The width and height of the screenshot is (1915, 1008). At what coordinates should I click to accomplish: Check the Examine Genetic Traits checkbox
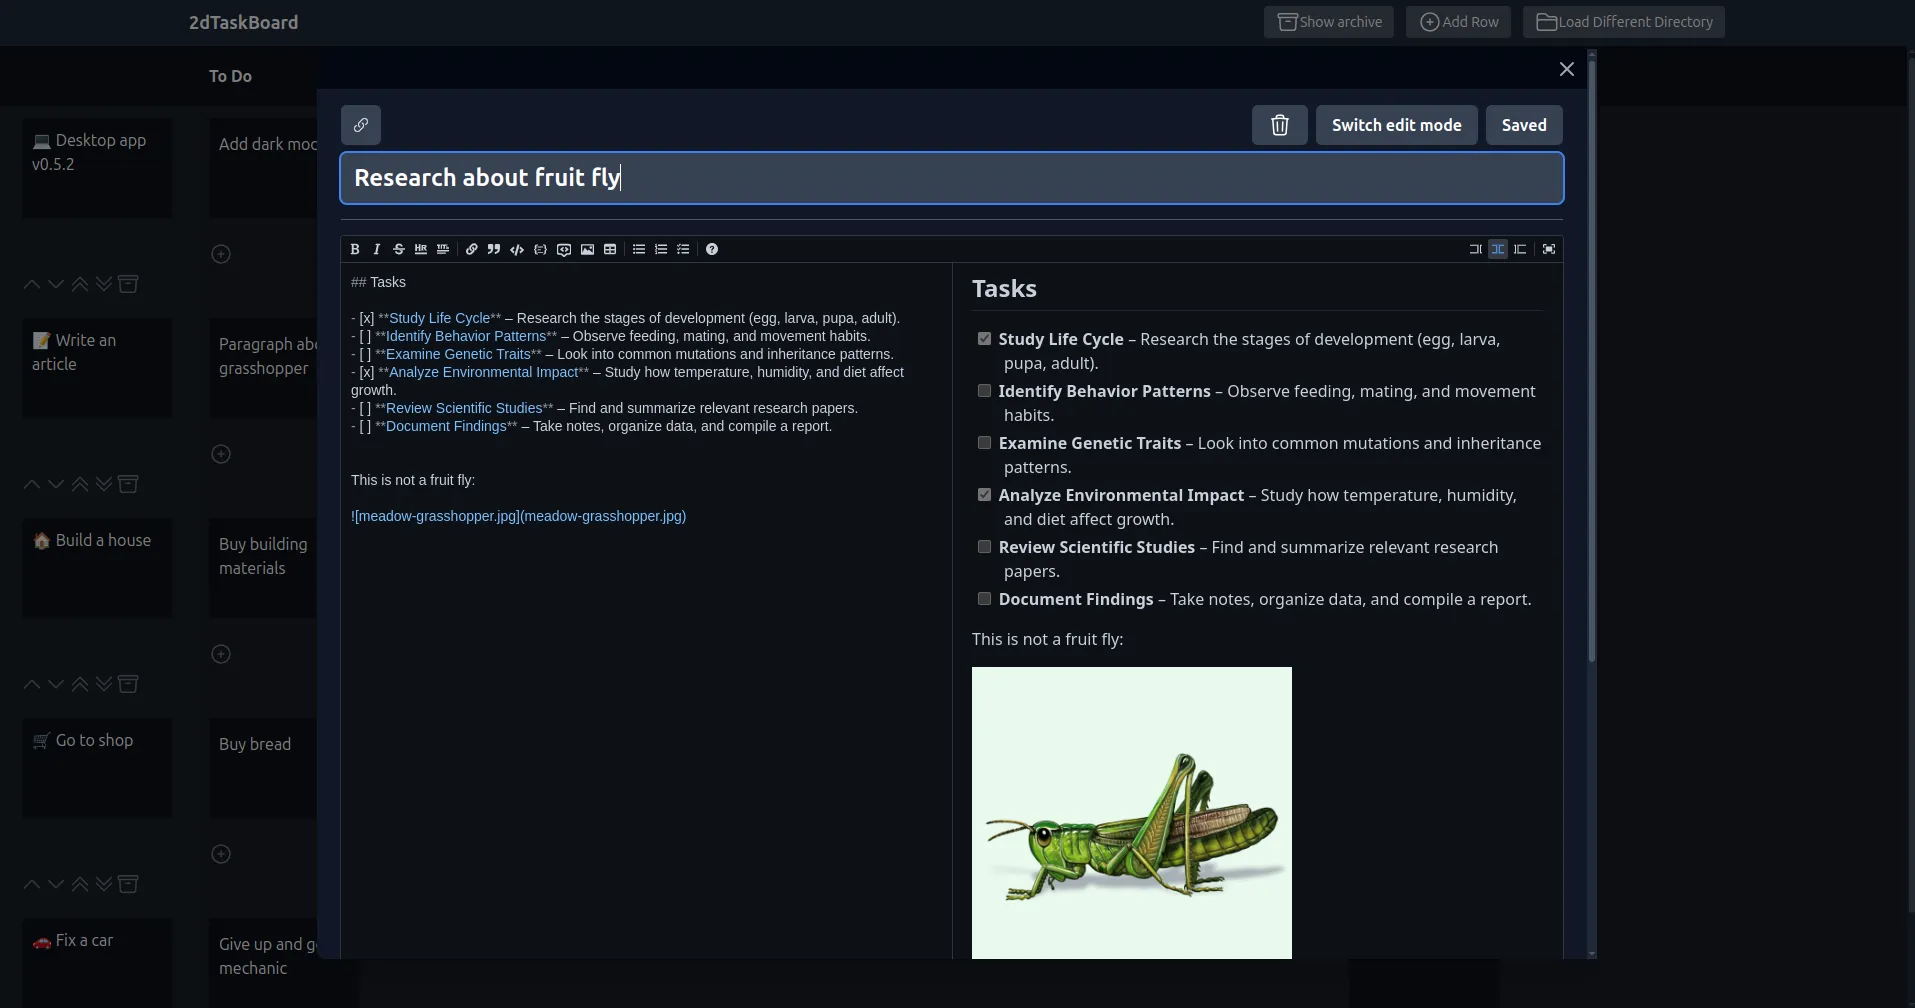point(985,443)
